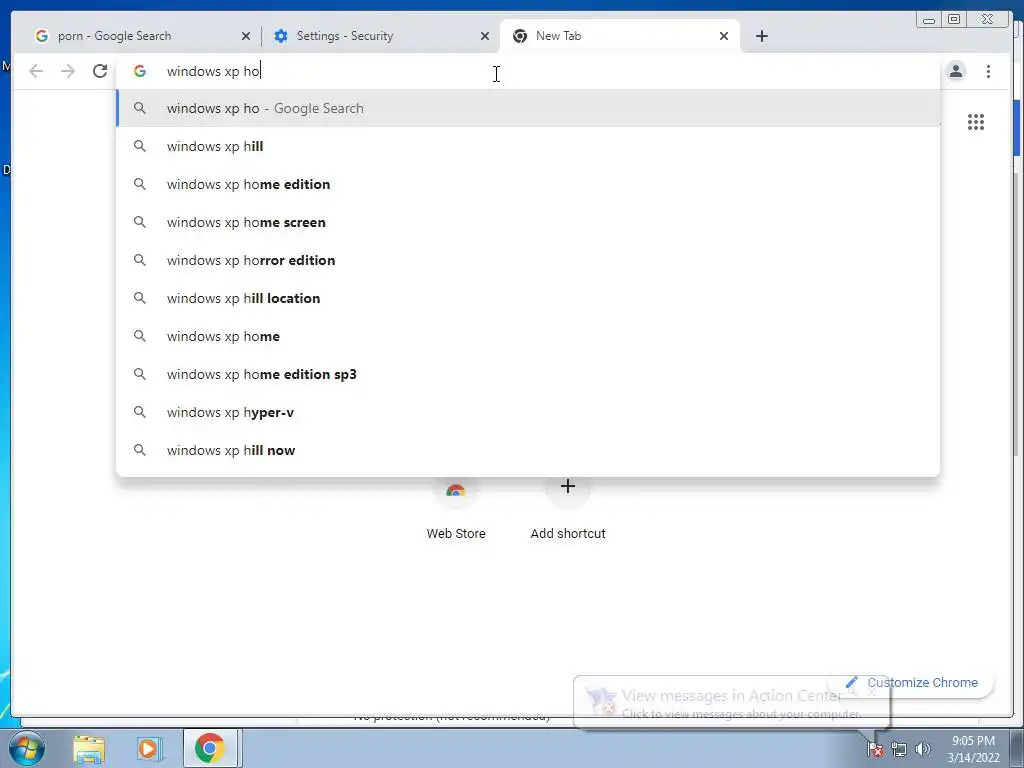Switch to the Settings - Security tab
Viewport: 1024px width, 768px height.
tap(380, 36)
